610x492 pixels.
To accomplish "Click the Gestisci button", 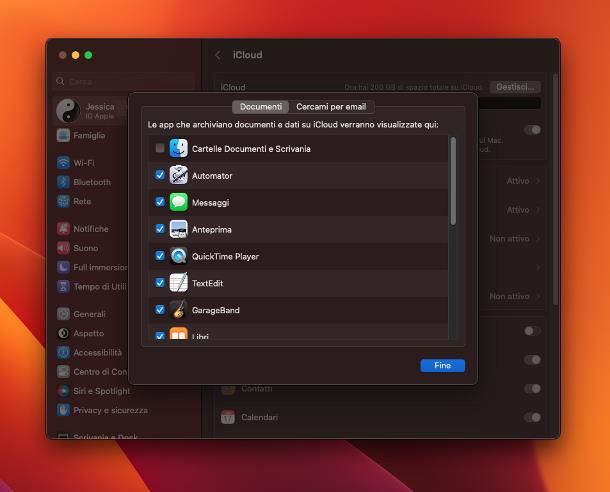I will coord(515,87).
